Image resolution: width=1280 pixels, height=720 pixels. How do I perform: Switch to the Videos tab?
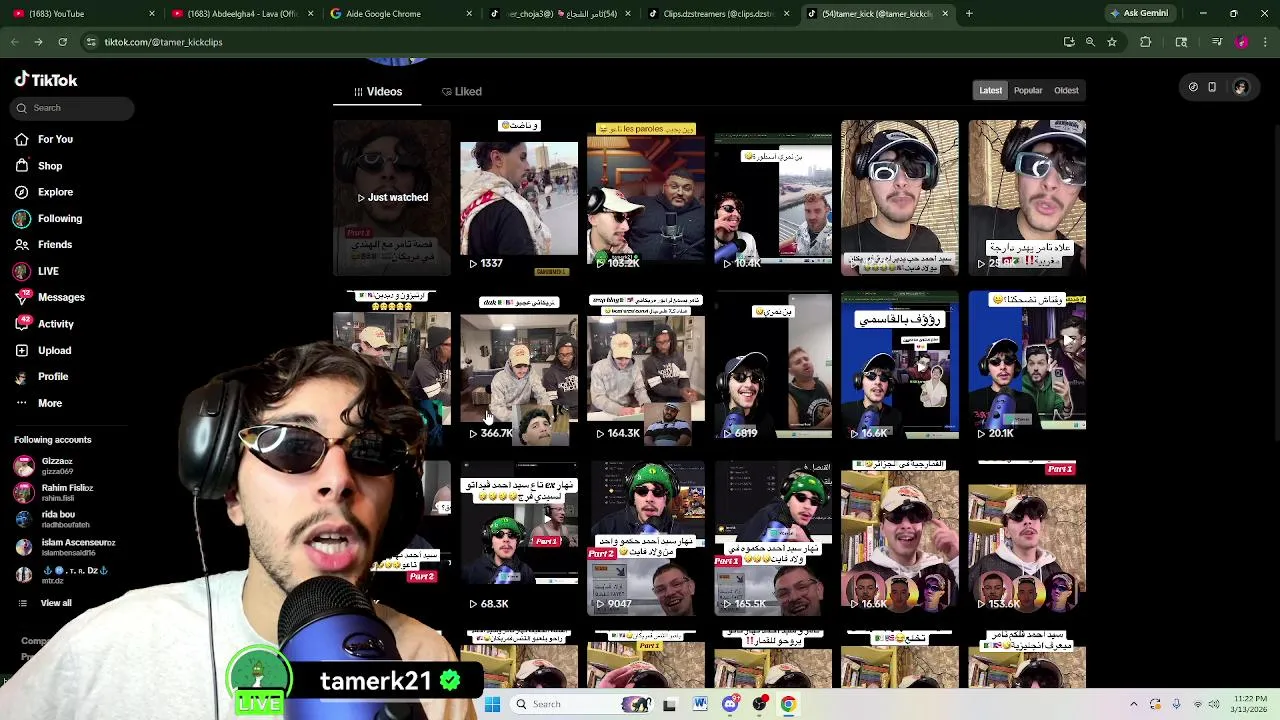(x=377, y=91)
